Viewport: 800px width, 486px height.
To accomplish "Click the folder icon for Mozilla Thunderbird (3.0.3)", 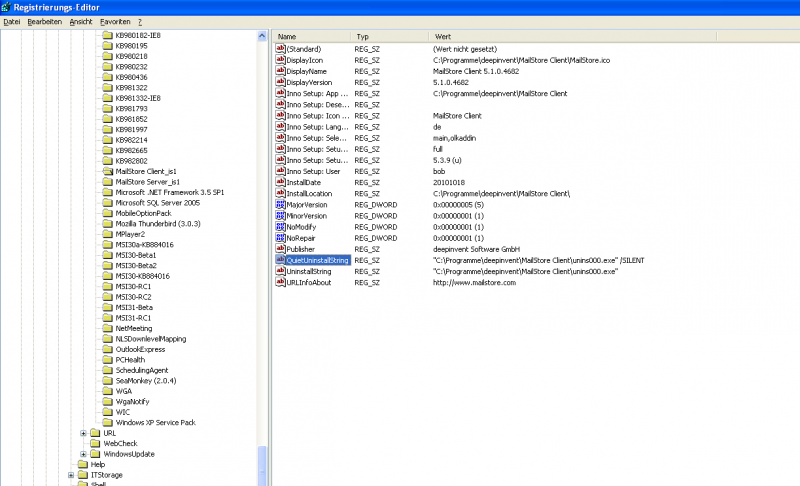I will point(108,223).
